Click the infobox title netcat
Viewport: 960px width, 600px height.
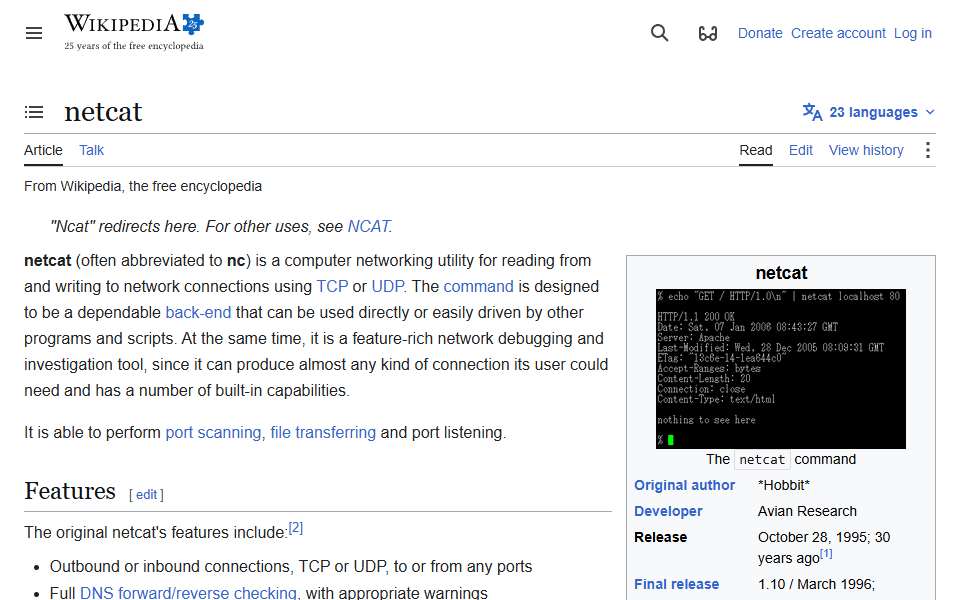click(781, 273)
